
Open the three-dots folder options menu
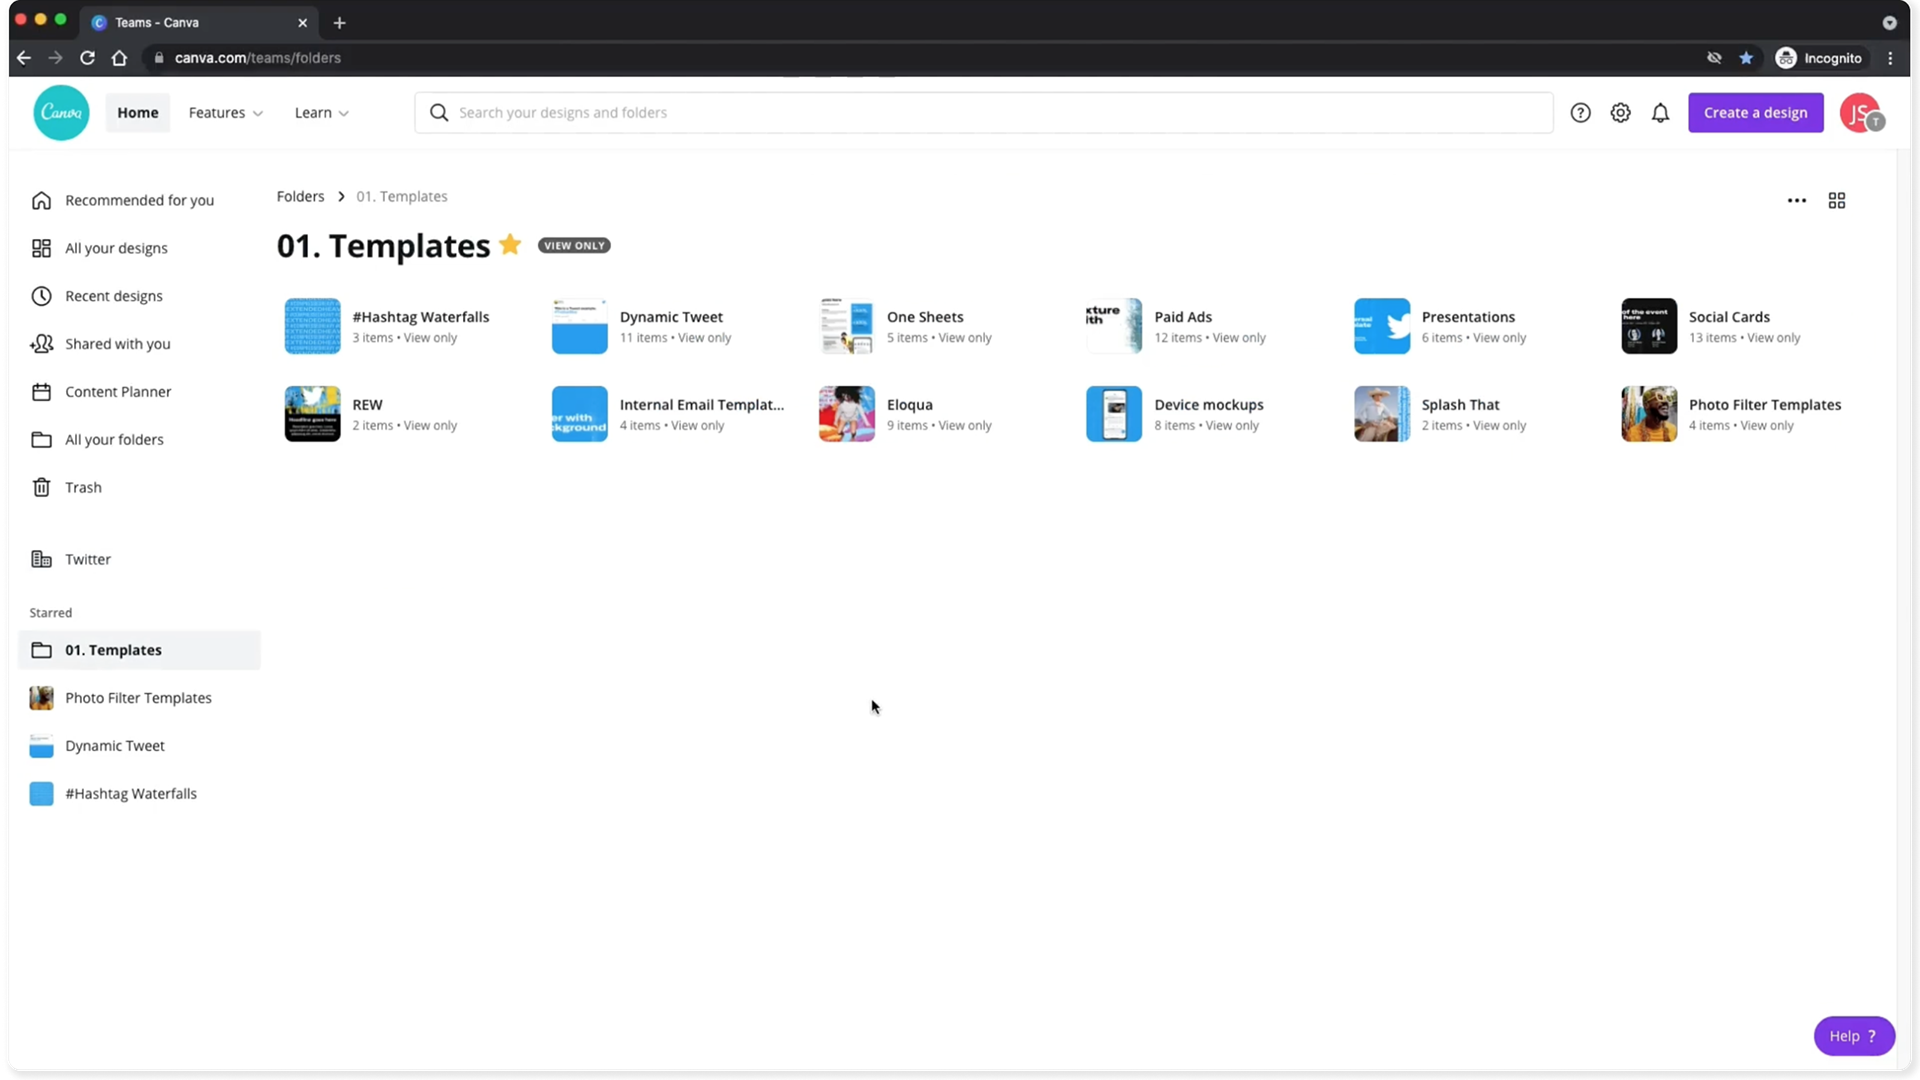[x=1796, y=201]
